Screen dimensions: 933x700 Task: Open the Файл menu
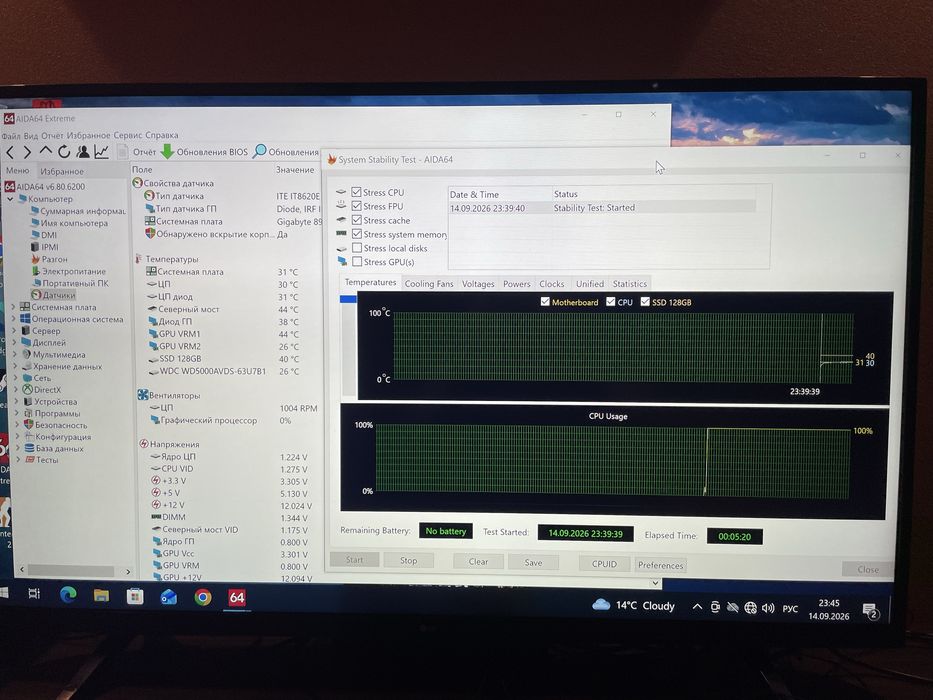(11, 136)
